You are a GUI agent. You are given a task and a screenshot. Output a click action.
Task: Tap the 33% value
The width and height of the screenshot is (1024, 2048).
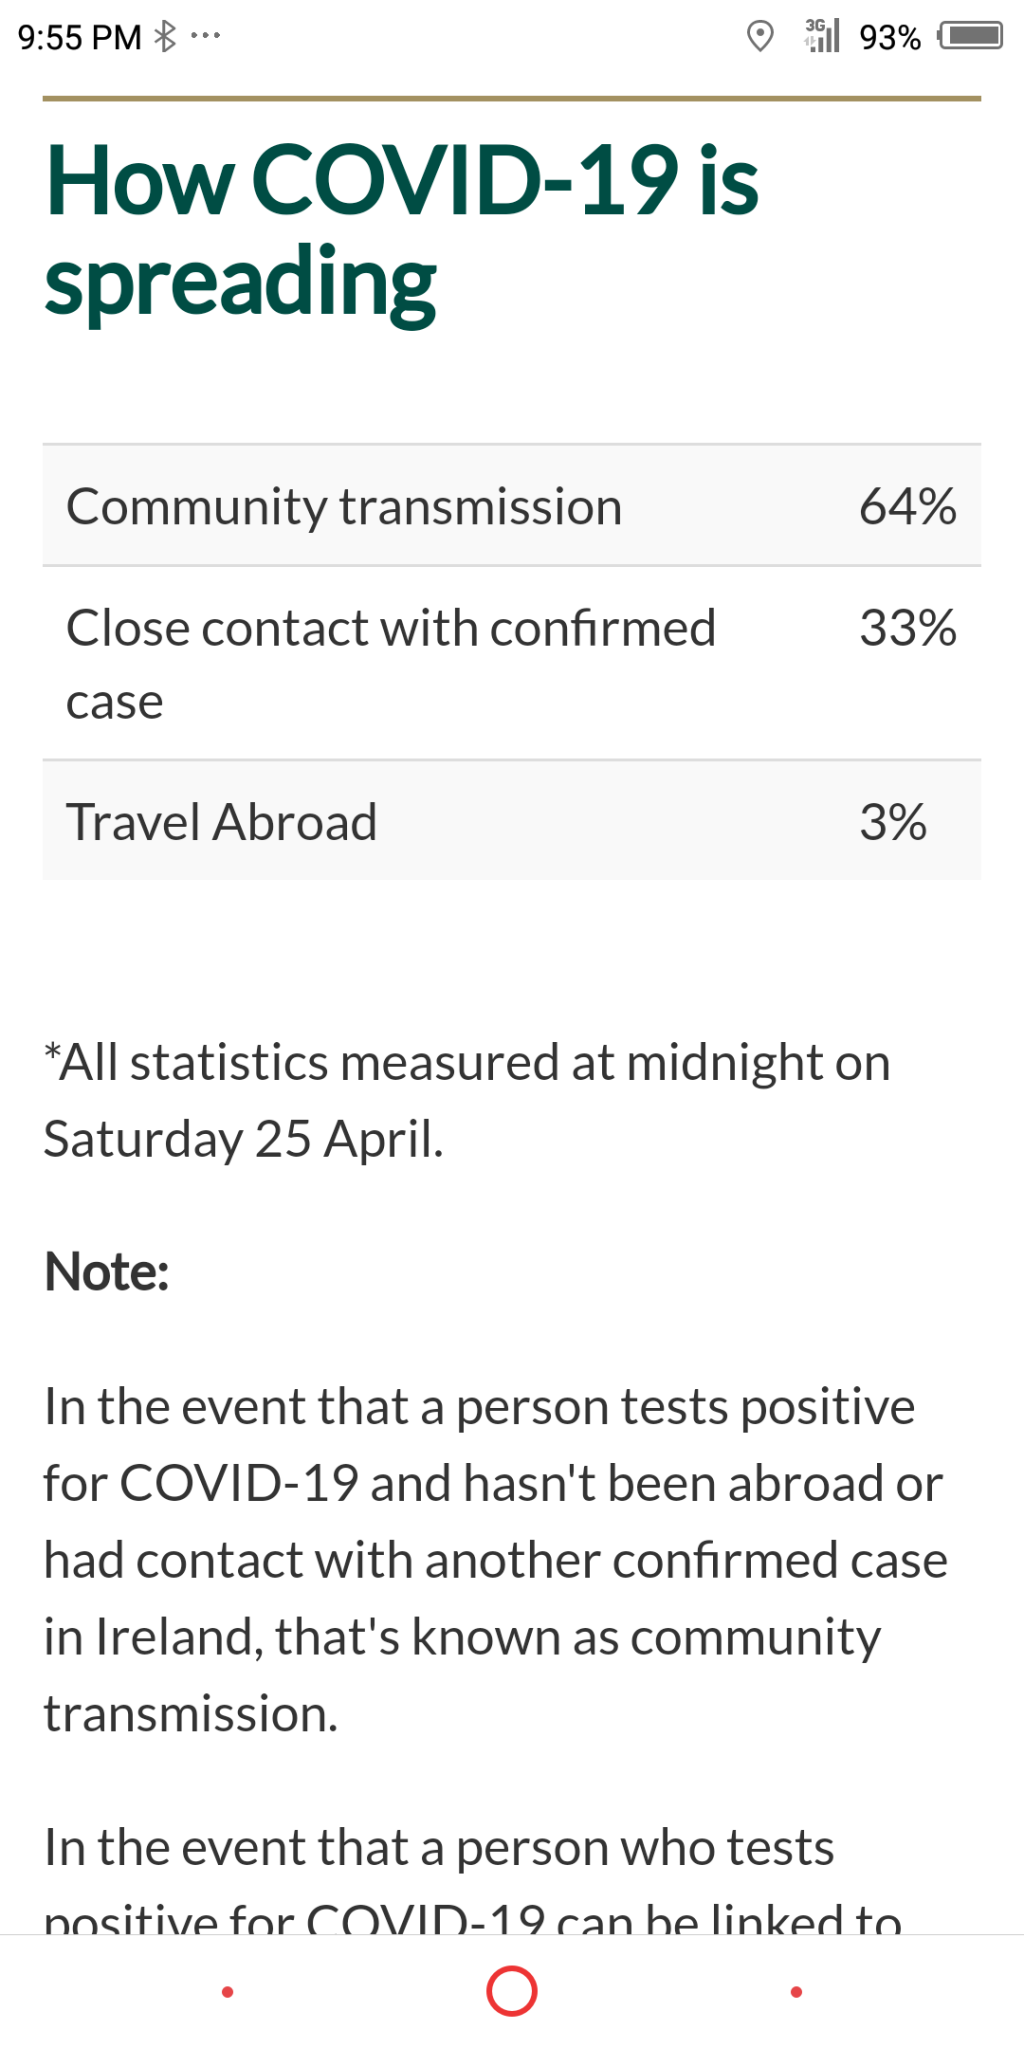tap(907, 628)
